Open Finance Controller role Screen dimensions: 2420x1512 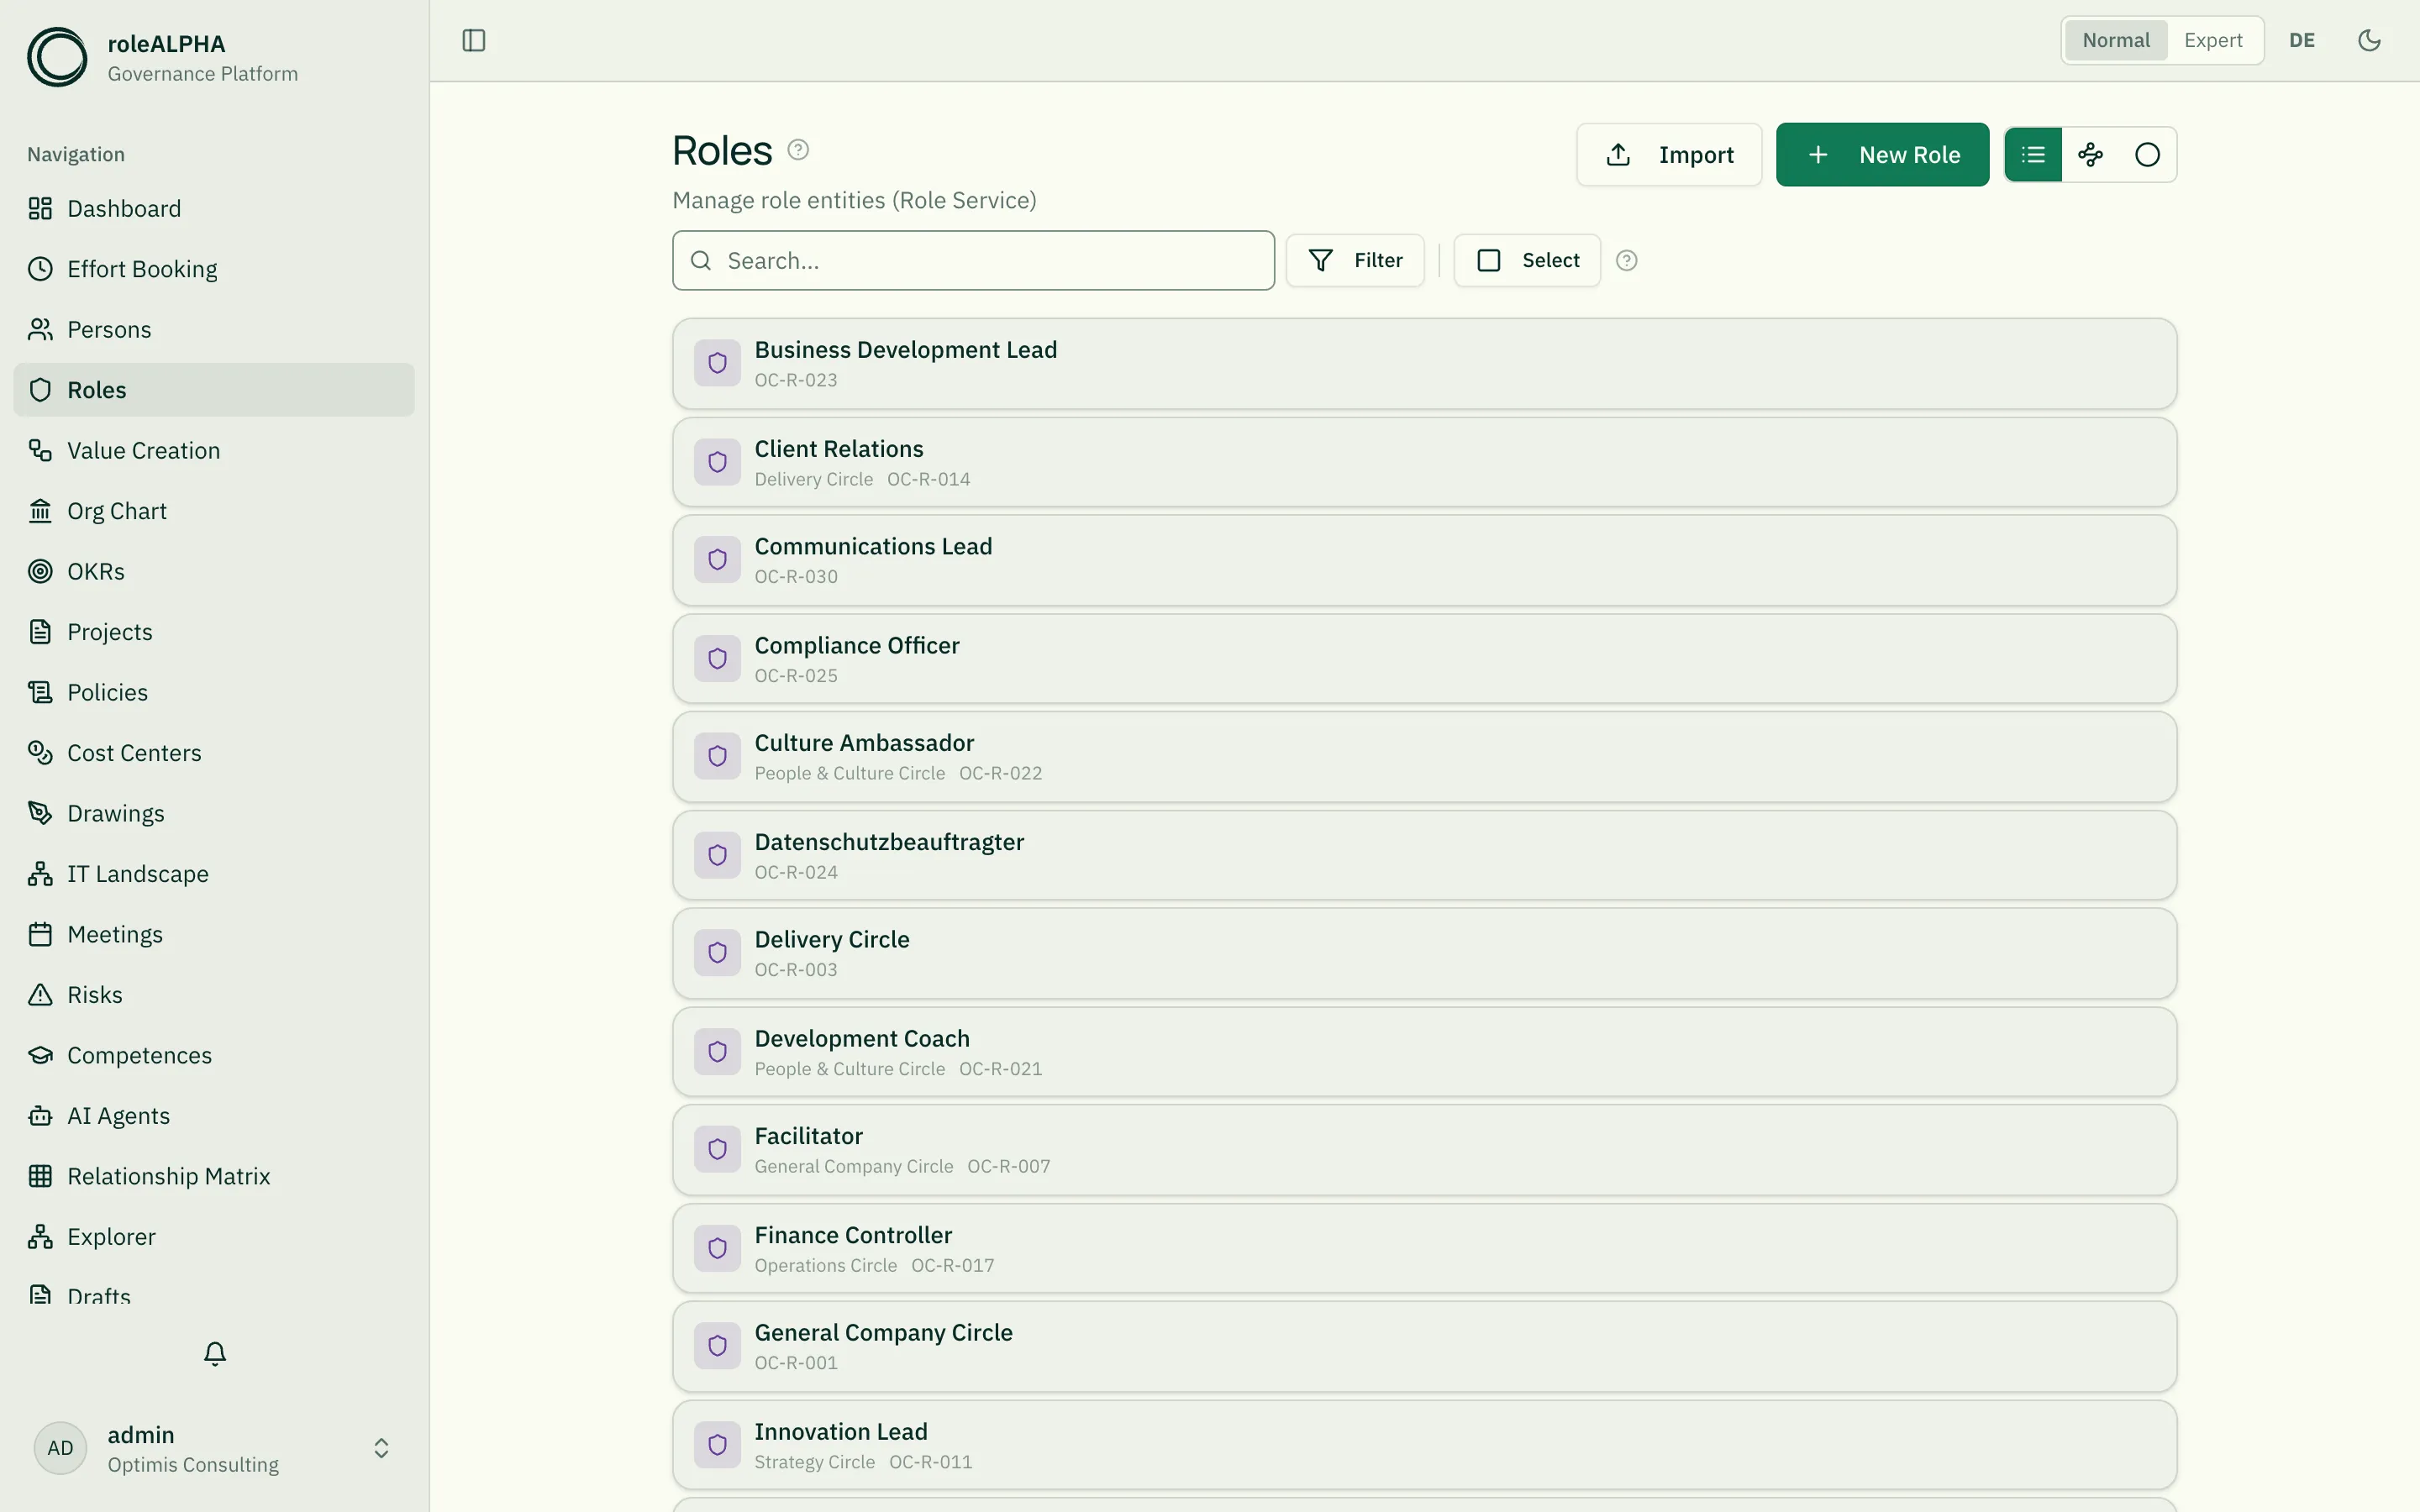(x=1424, y=1249)
